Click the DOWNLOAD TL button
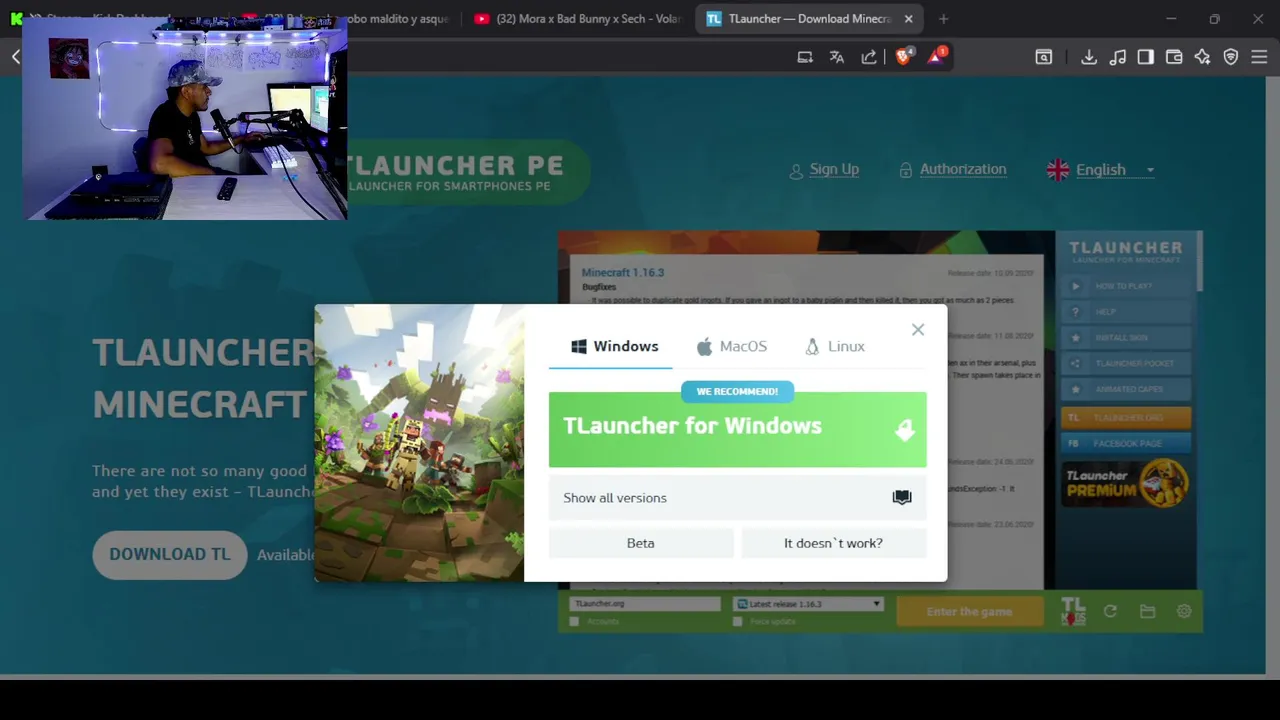 coord(170,555)
